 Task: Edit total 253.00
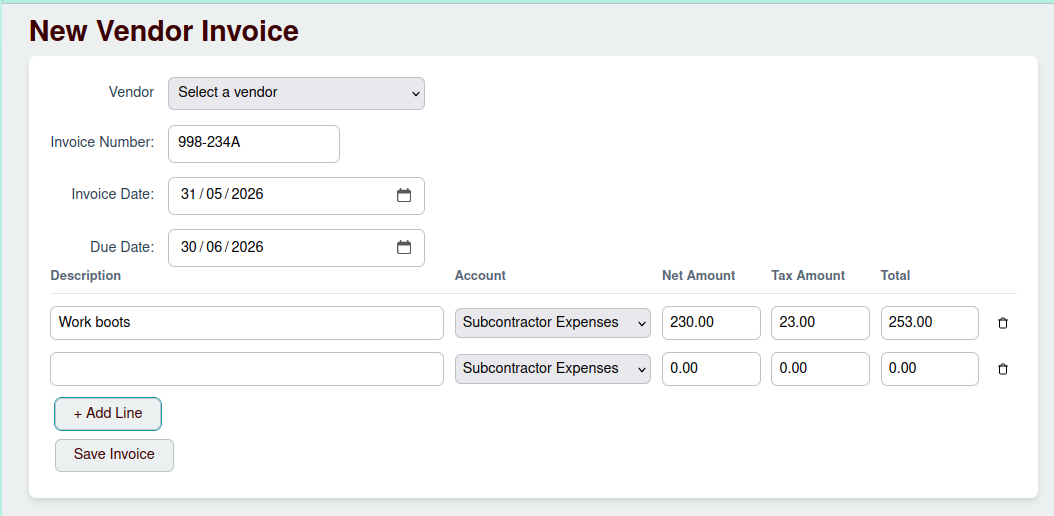(x=930, y=322)
